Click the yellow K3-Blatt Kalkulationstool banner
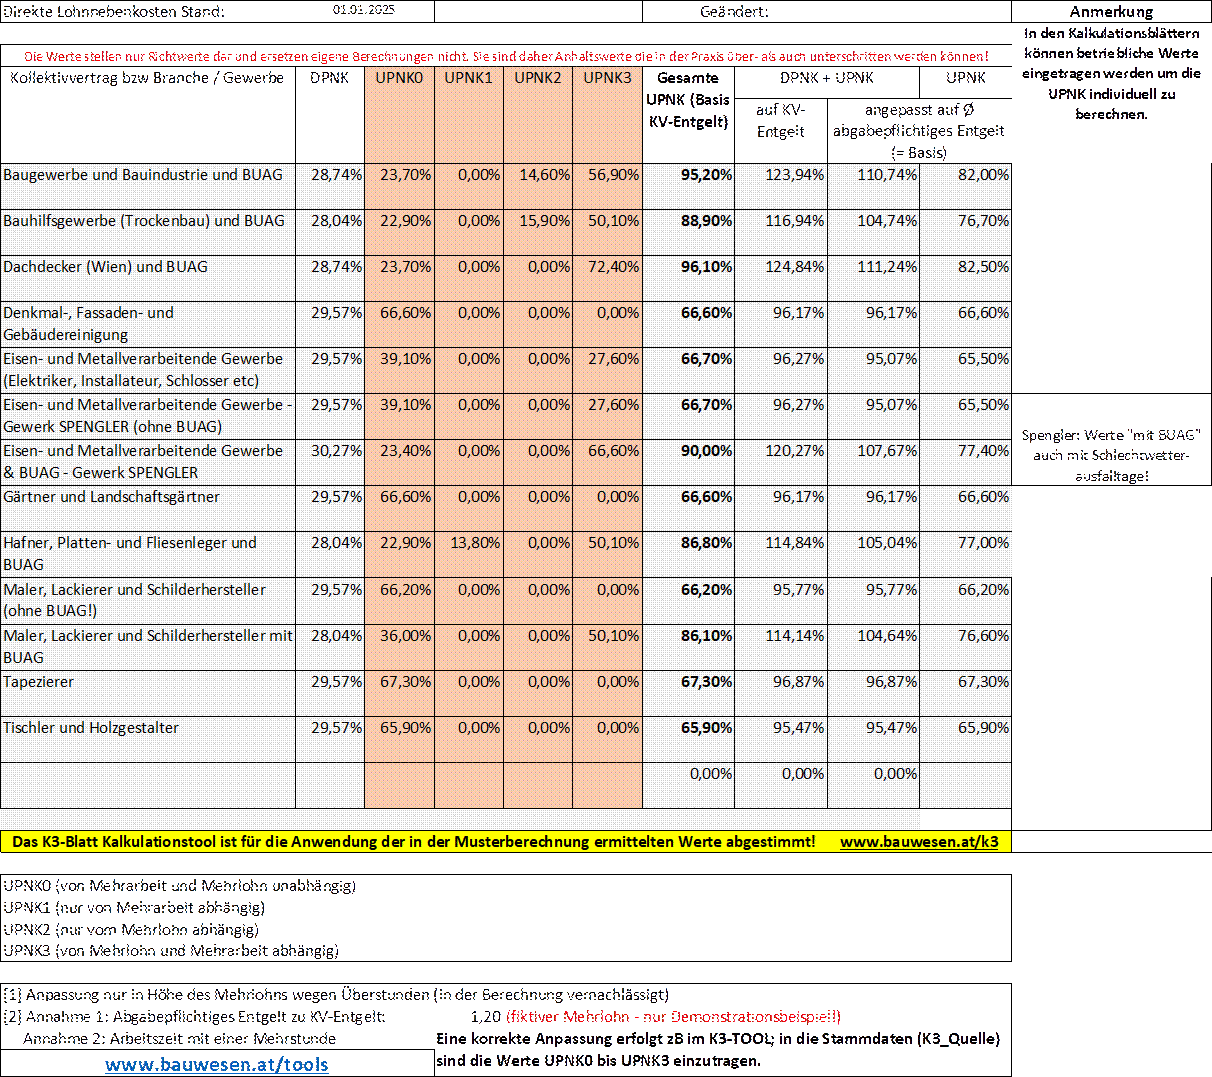This screenshot has height=1077, width=1212. coord(413,842)
